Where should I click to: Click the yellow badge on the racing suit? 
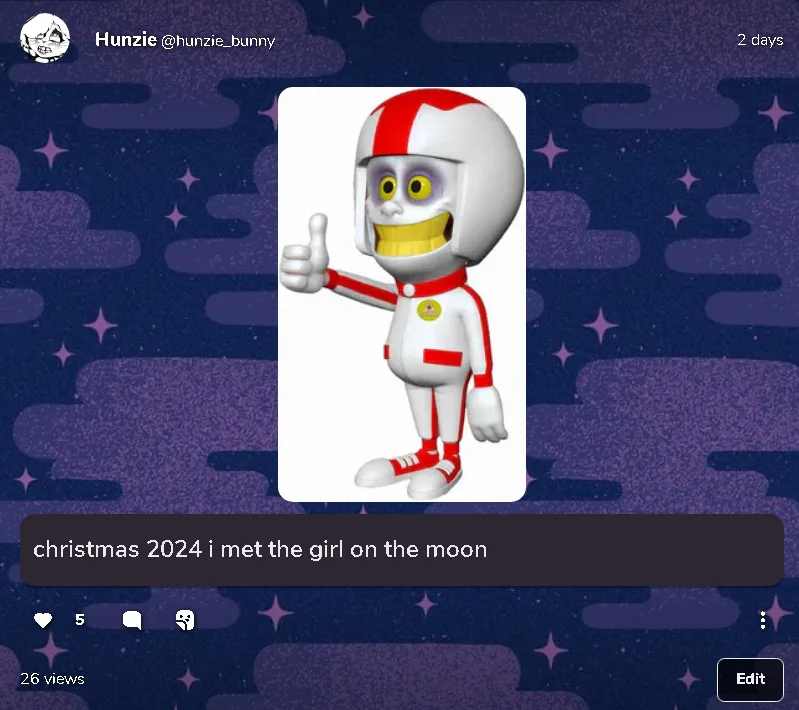[429, 310]
